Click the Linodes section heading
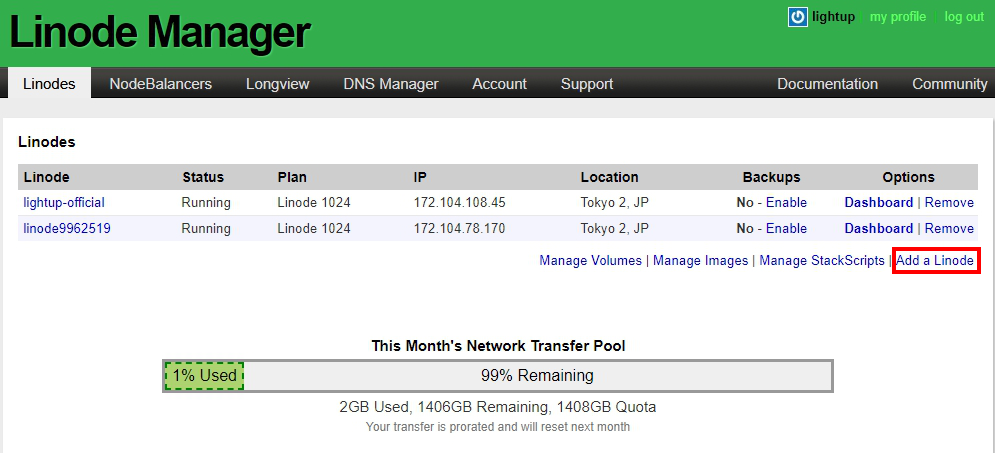 (47, 142)
